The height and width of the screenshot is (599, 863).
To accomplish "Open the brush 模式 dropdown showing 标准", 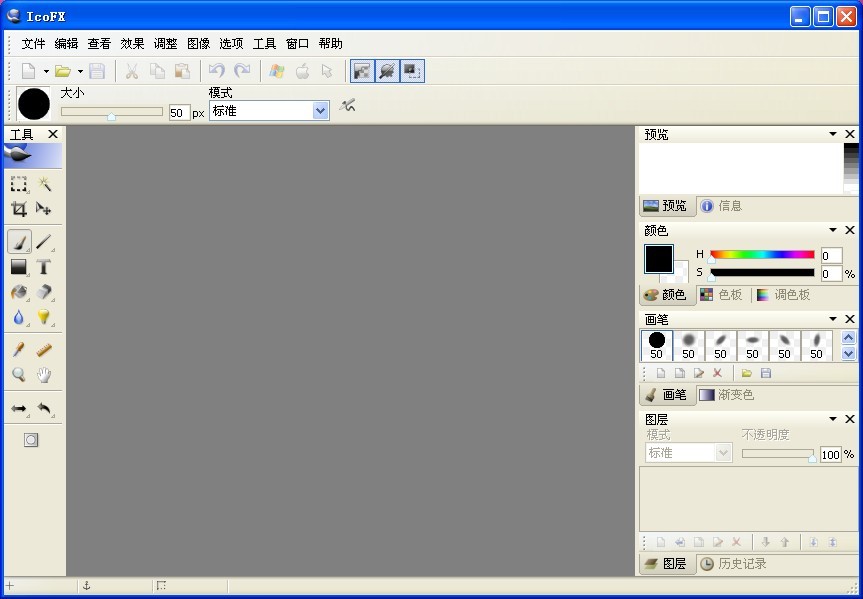I will point(269,111).
